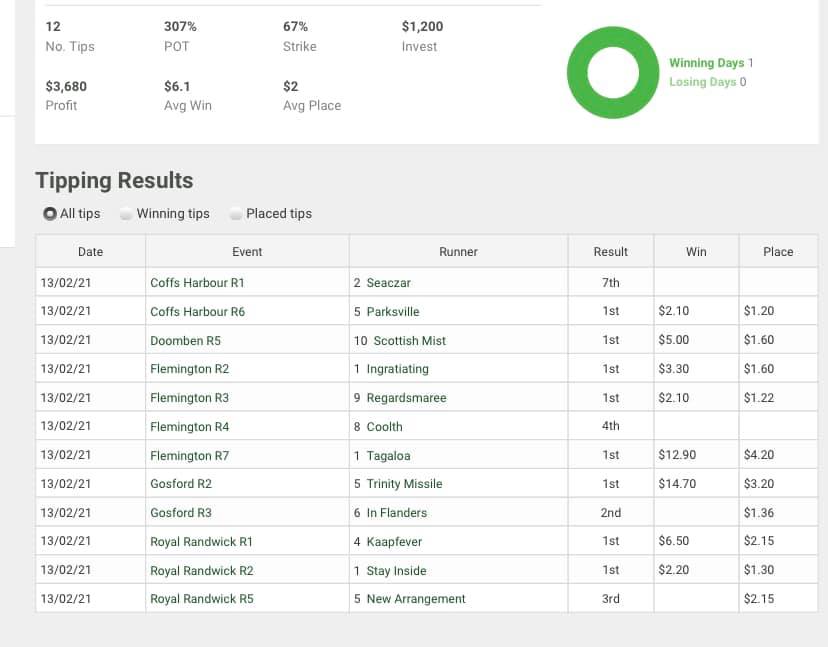Viewport: 828px width, 647px height.
Task: Click the green winning days donut chart
Action: click(x=613, y=73)
